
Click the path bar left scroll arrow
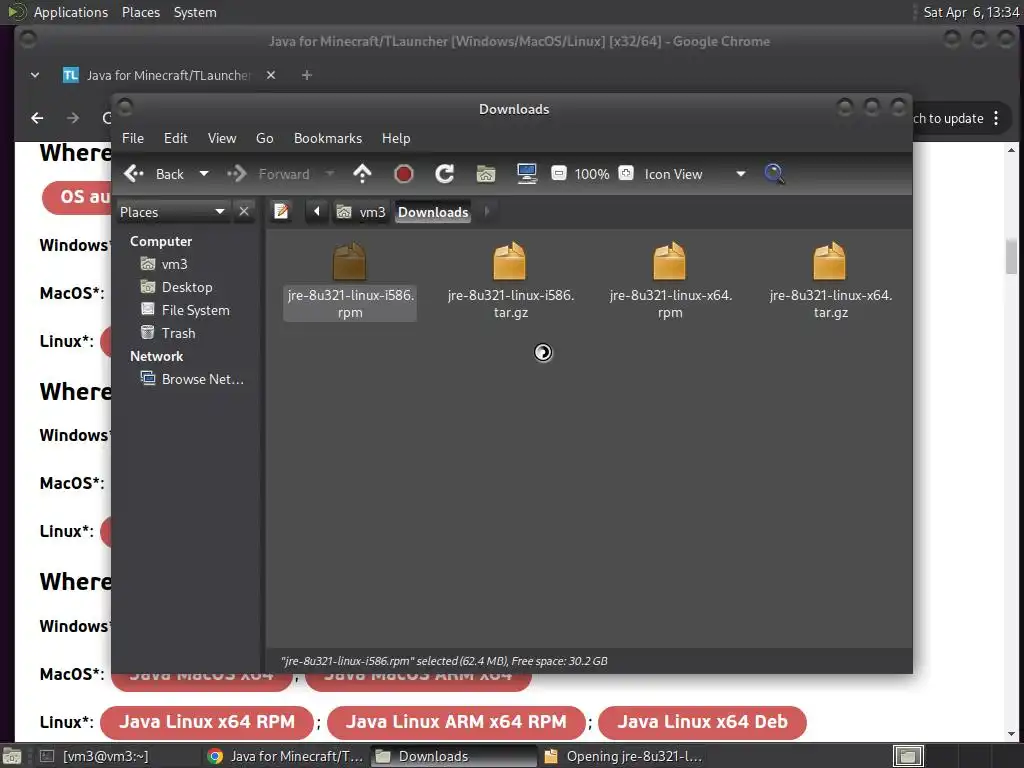(317, 212)
